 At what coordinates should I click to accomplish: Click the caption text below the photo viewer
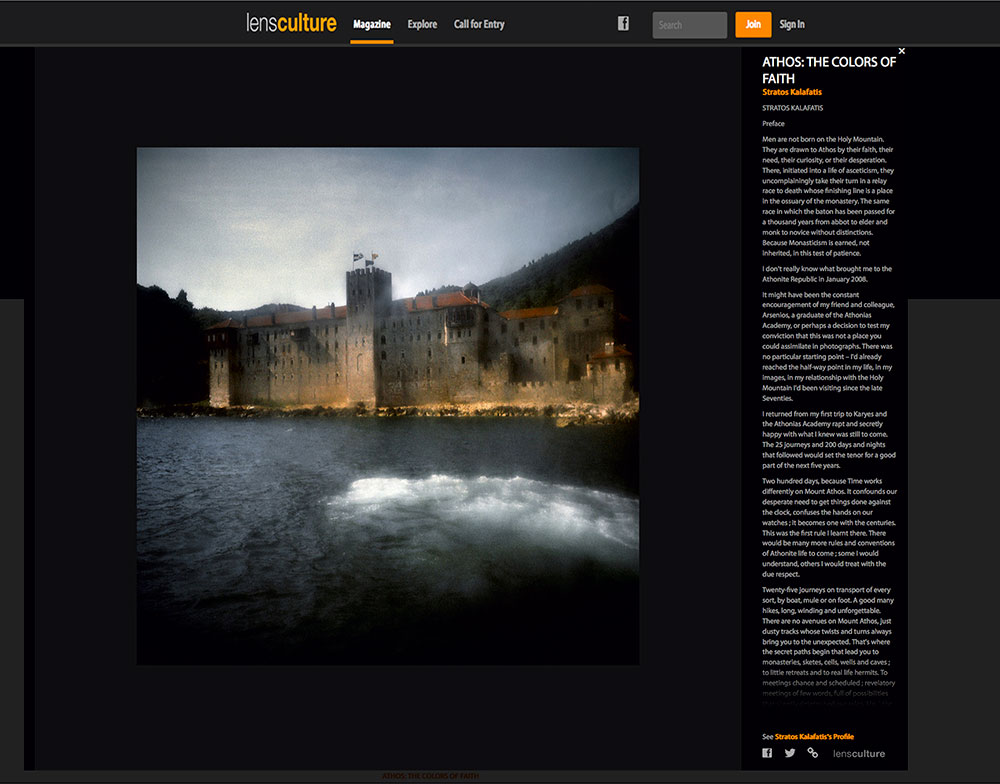pyautogui.click(x=430, y=777)
